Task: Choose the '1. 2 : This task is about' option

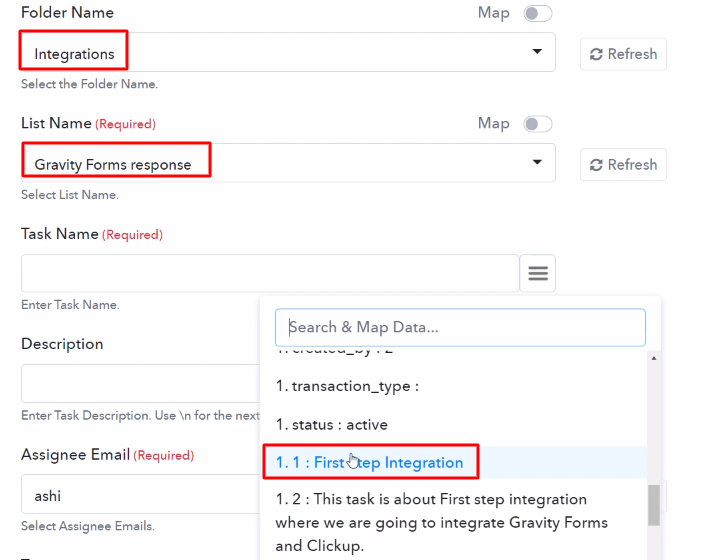Action: pyautogui.click(x=454, y=522)
